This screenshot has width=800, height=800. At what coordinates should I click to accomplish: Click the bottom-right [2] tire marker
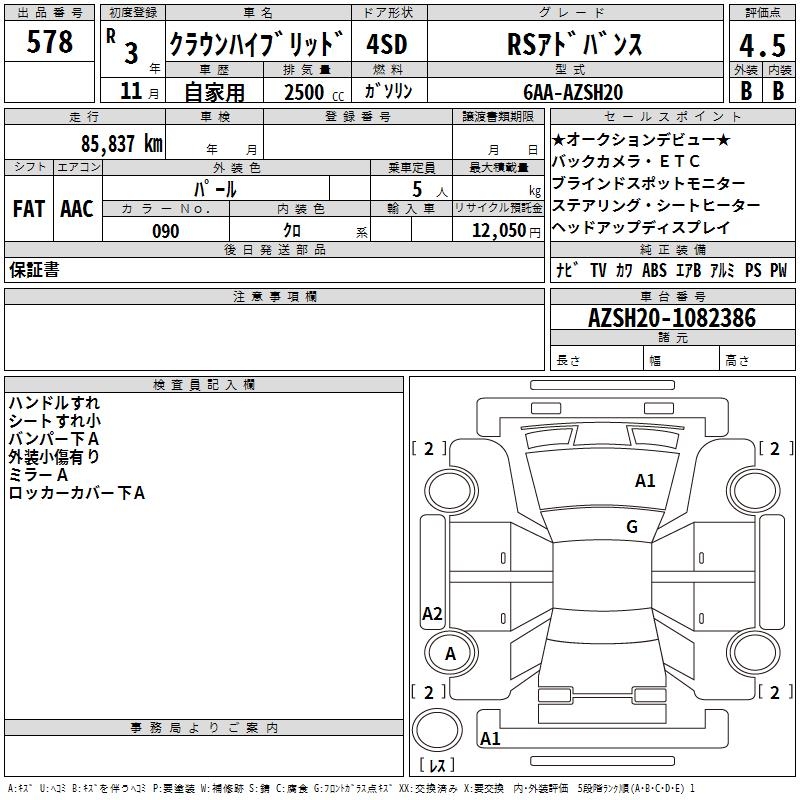click(x=770, y=692)
